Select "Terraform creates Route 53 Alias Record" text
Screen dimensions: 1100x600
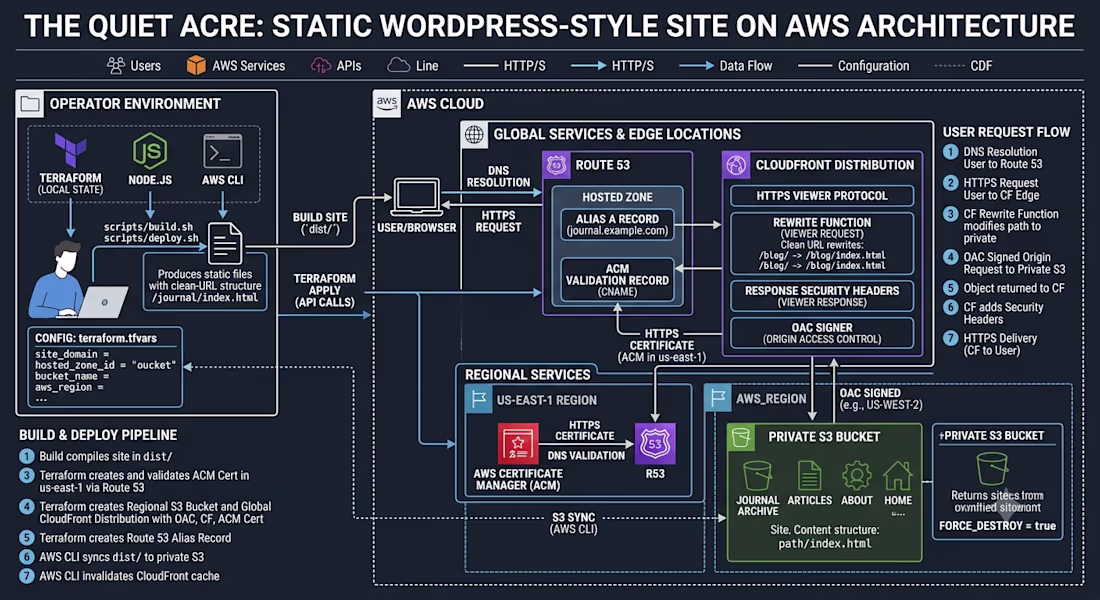(135, 538)
